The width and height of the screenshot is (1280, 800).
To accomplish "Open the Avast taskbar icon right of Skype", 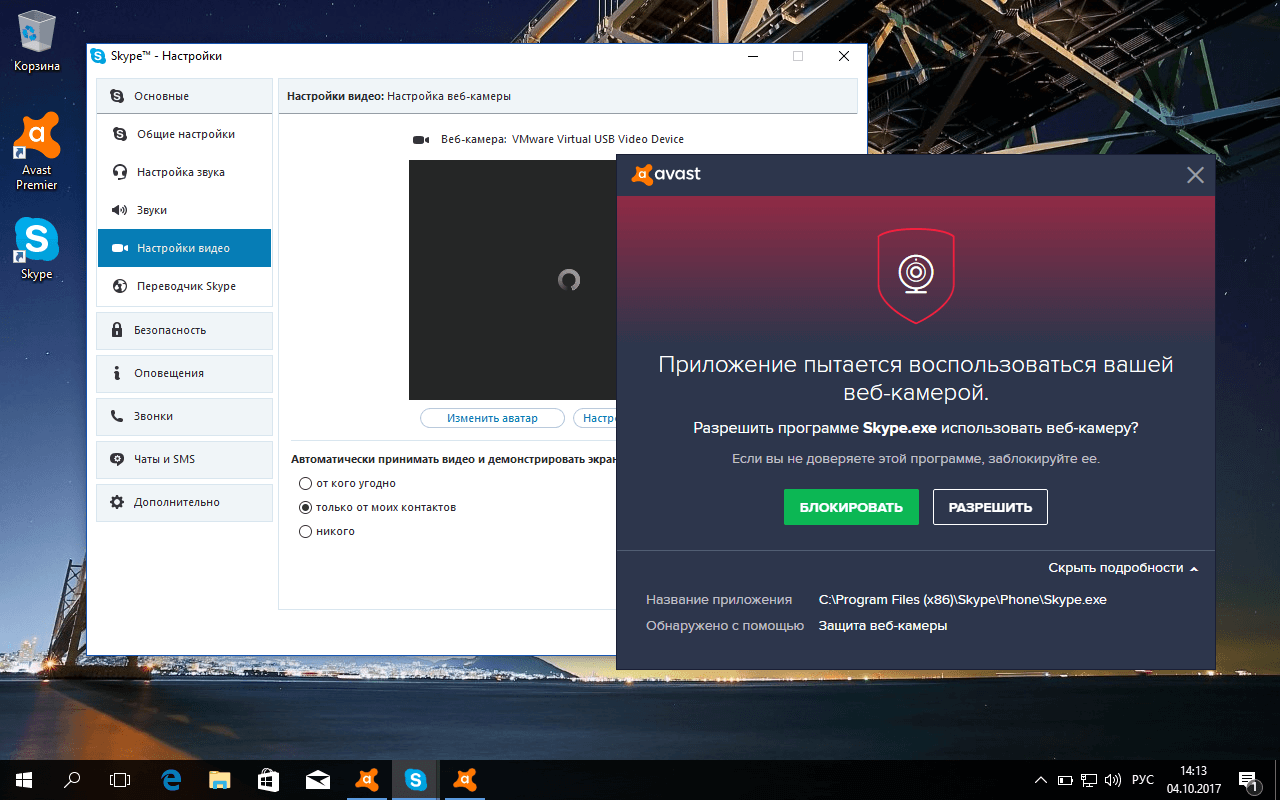I will (465, 779).
